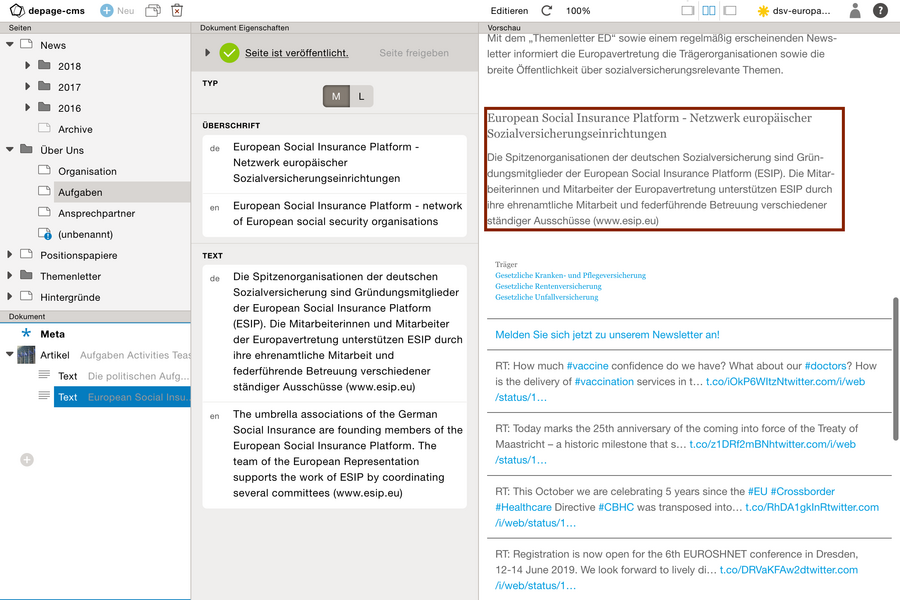Open the Editieren menu
This screenshot has width=900, height=600.
pyautogui.click(x=509, y=11)
